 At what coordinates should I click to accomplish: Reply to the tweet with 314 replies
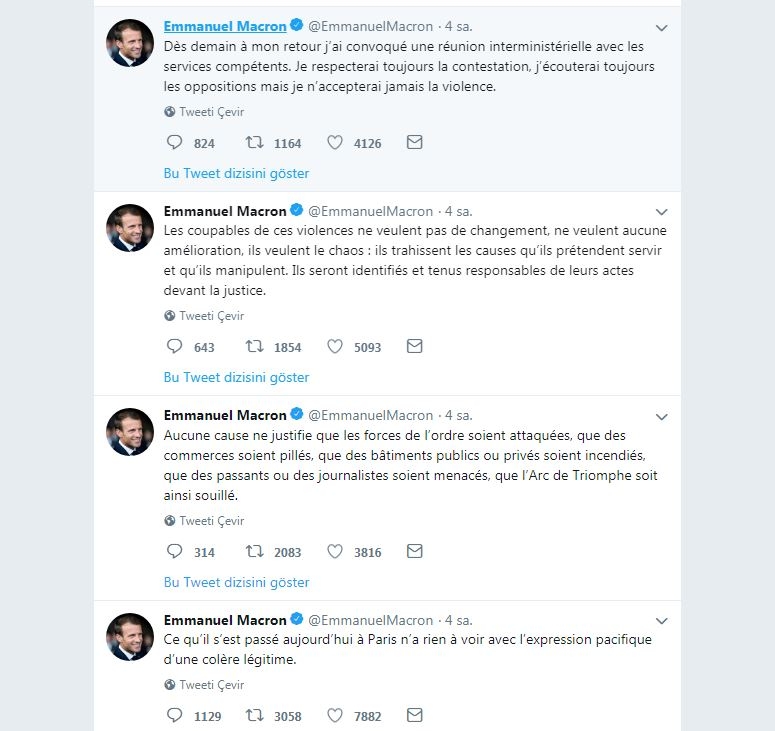(175, 552)
